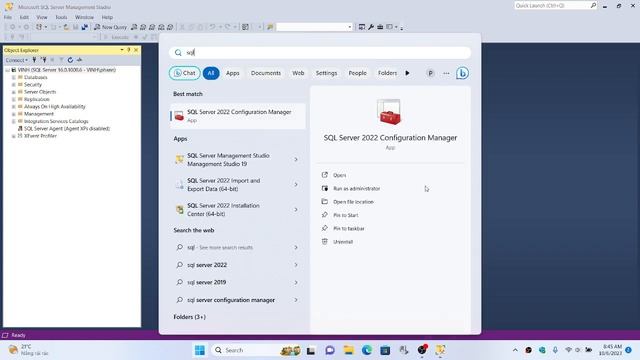
Task: Collapse the VINH server root node
Action: [7, 70]
